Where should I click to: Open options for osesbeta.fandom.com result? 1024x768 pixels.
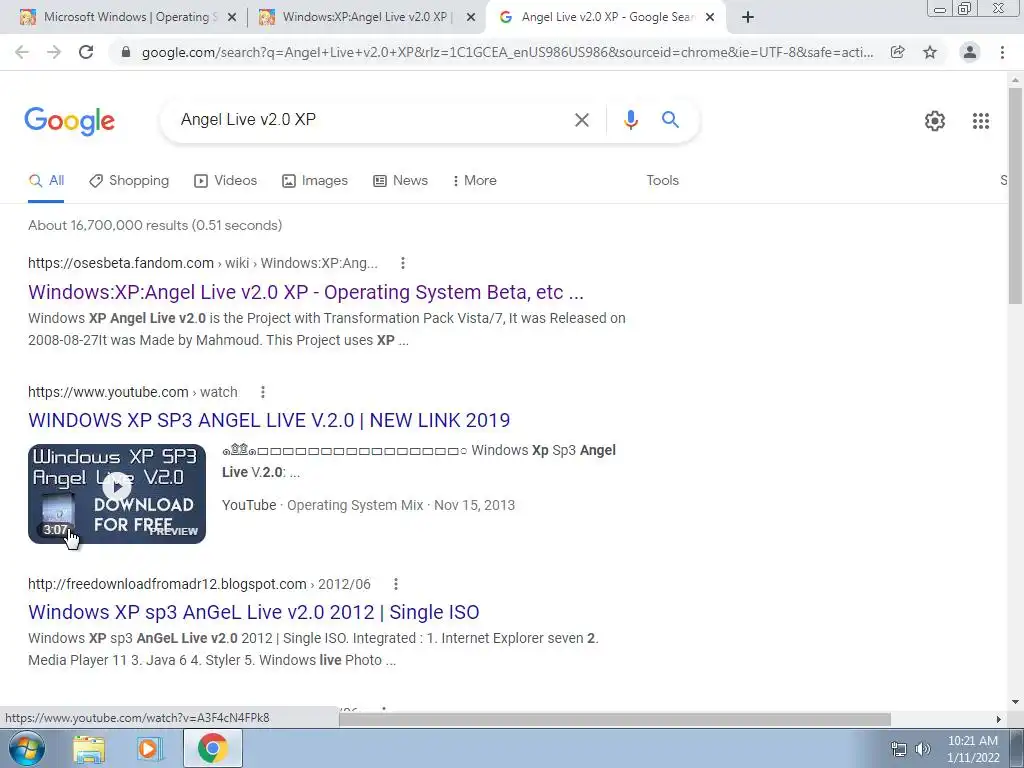tap(403, 263)
